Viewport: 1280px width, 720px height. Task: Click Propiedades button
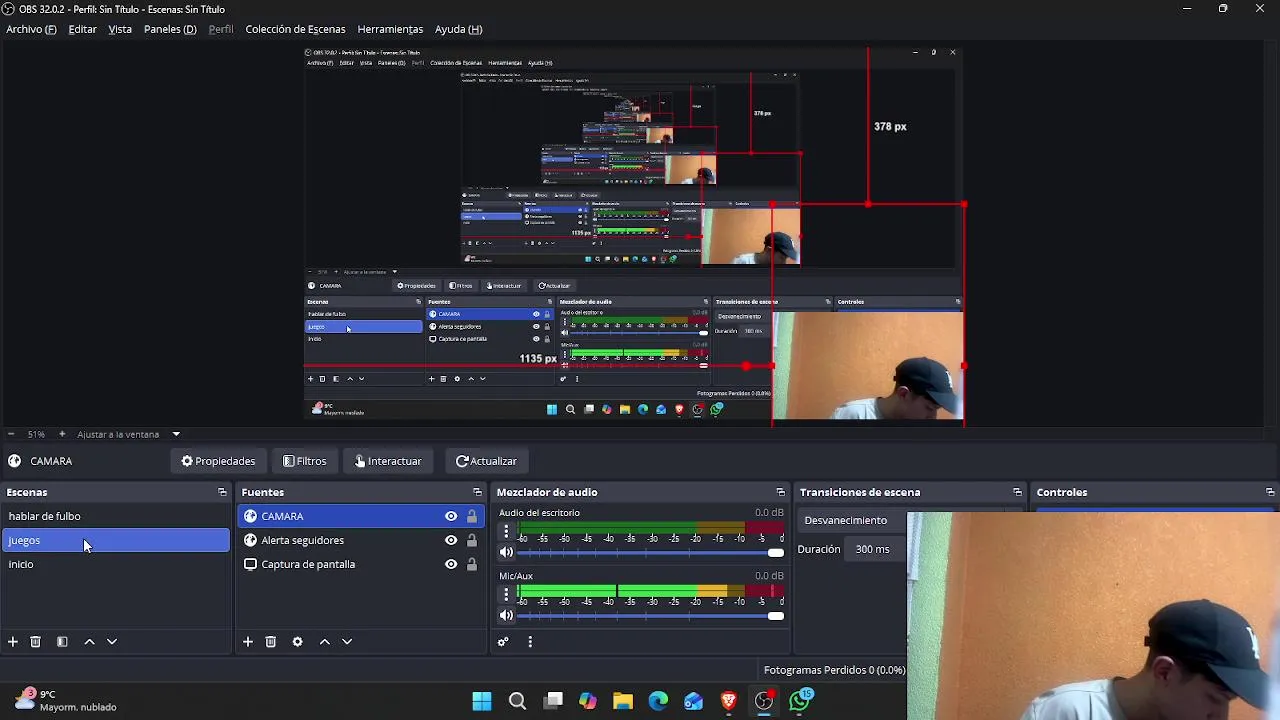tap(218, 461)
